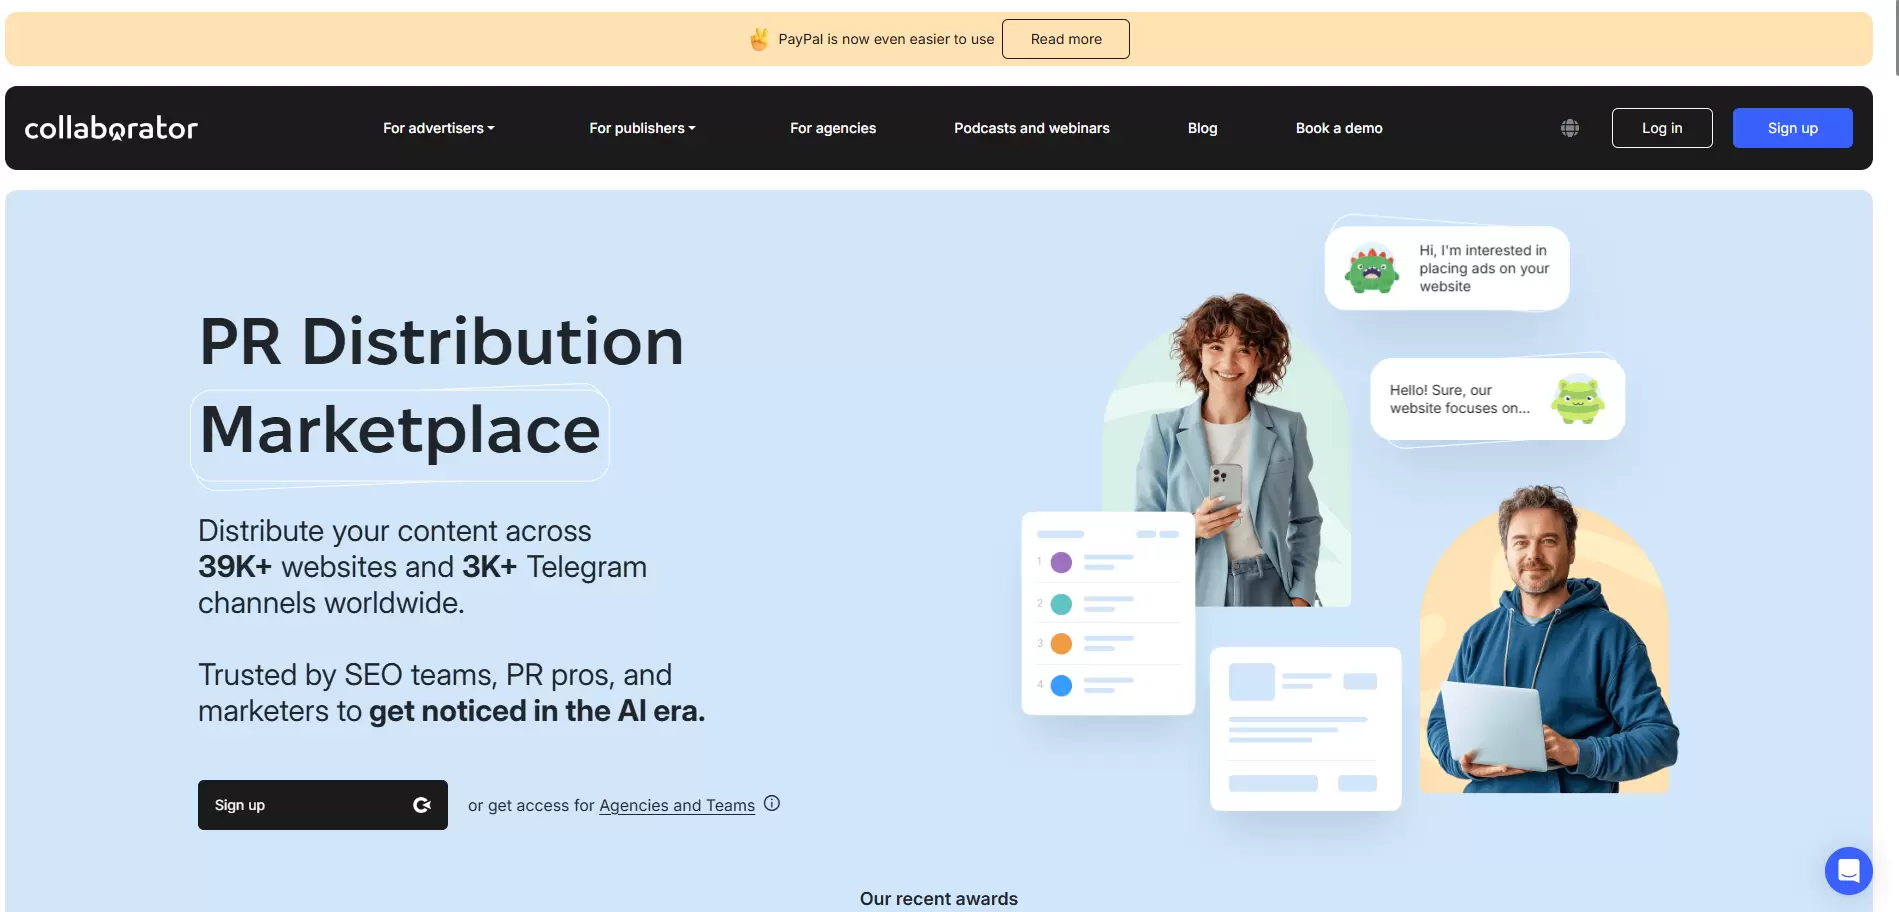This screenshot has width=1899, height=912.
Task: Select Book a demo in navigation
Action: coord(1338,128)
